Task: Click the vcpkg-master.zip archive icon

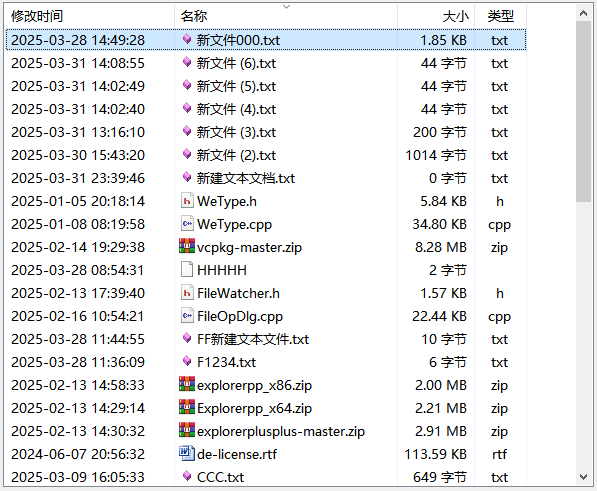Action: pos(187,246)
